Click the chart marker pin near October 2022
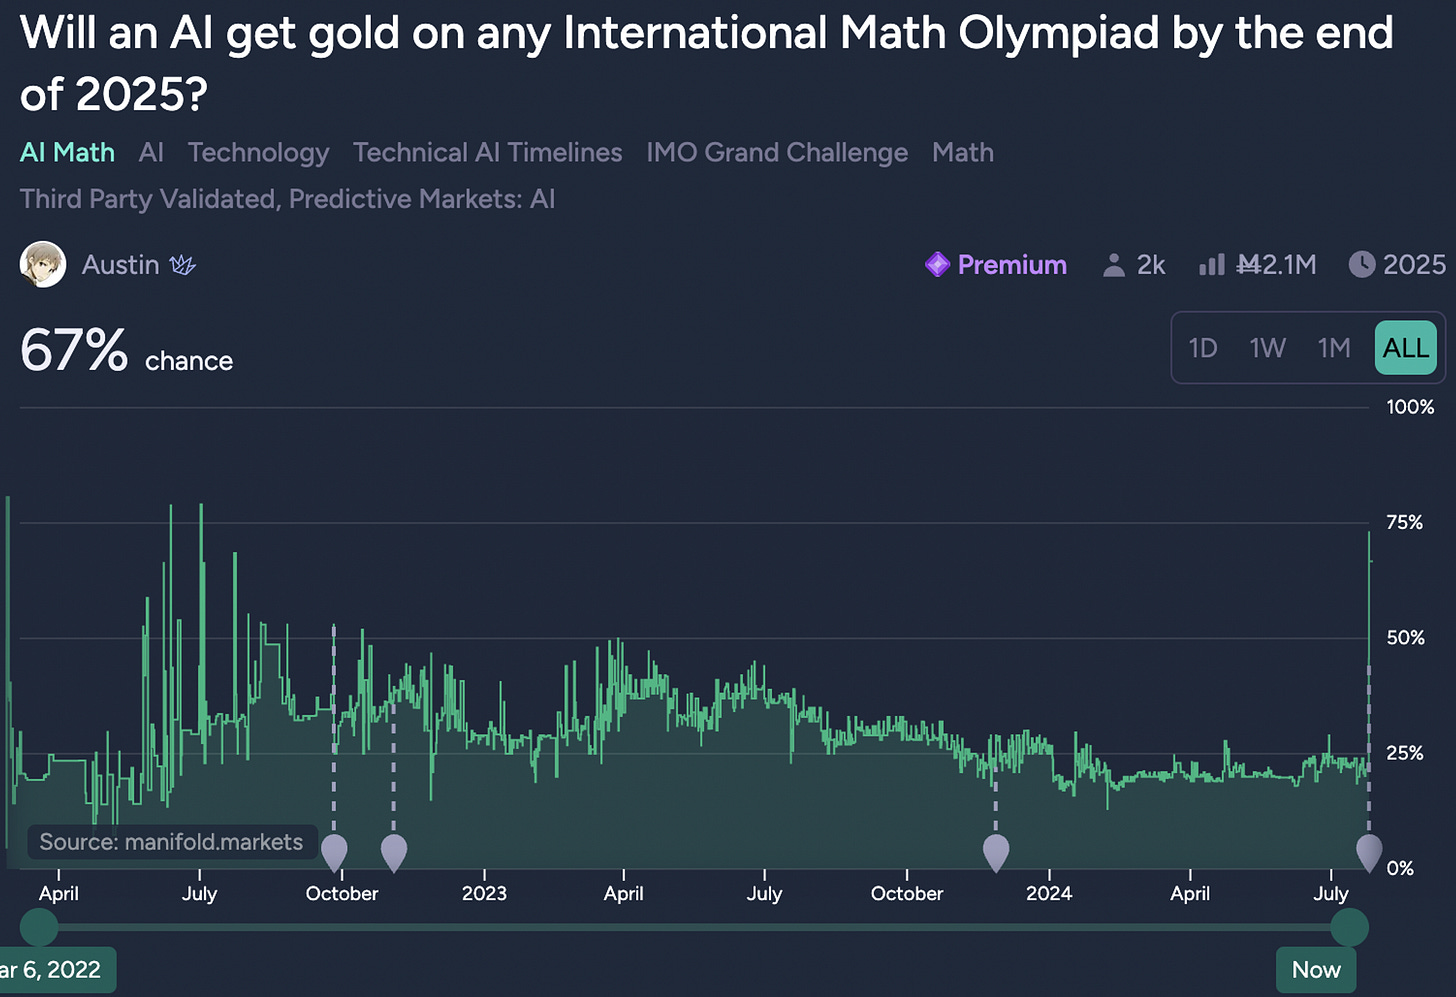The image size is (1456, 997). [334, 852]
